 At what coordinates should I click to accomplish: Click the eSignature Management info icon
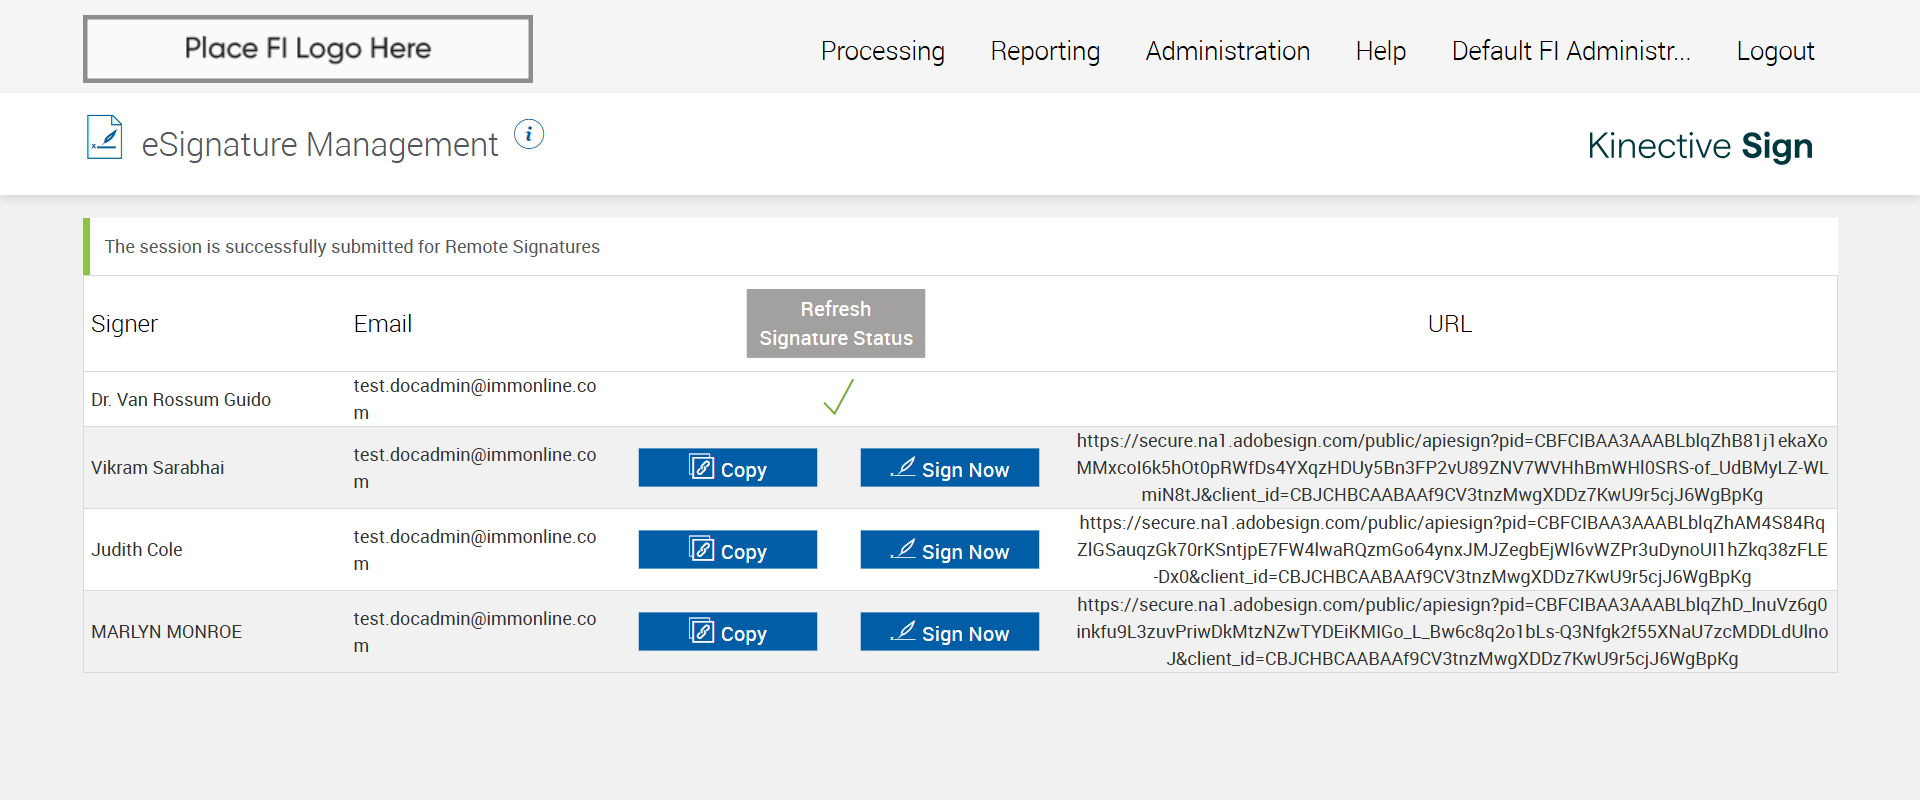coord(529,134)
